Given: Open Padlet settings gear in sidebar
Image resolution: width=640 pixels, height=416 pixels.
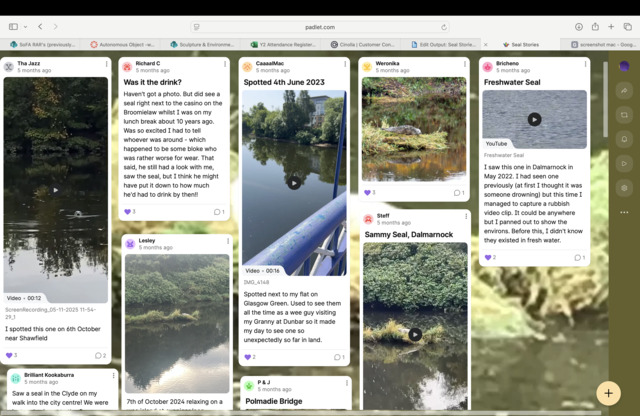Looking at the screenshot, I should [624, 188].
